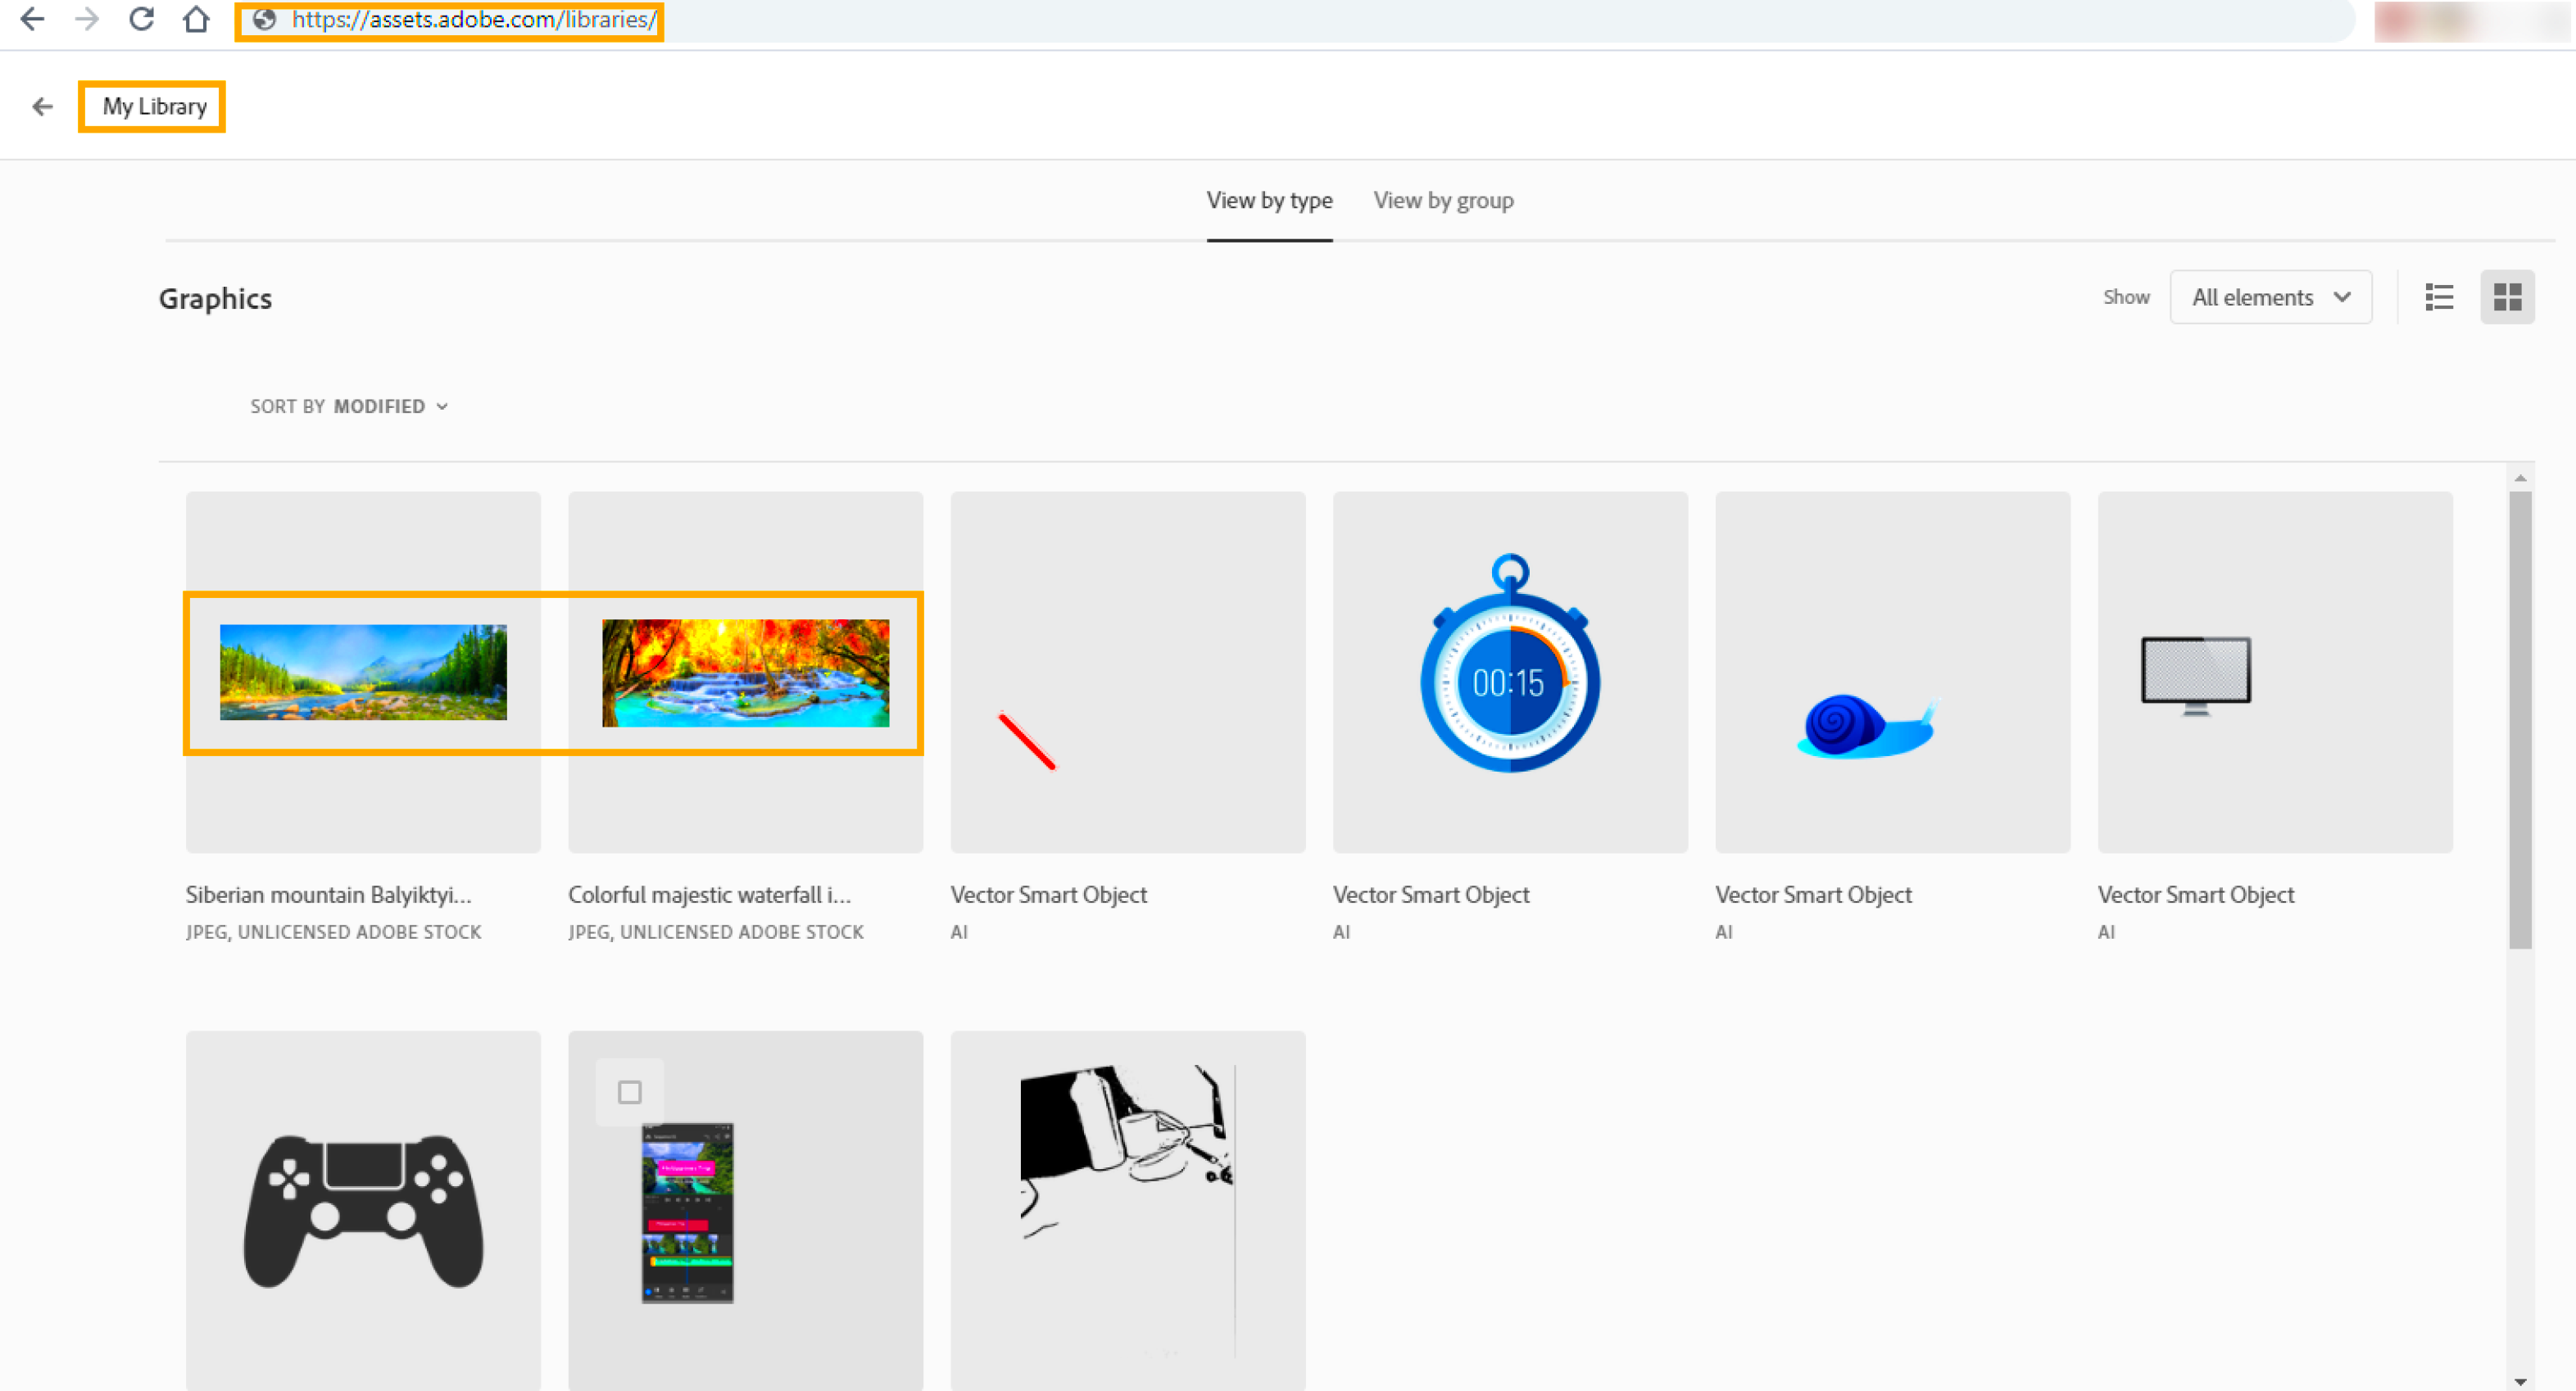Click the grid view icon
The width and height of the screenshot is (2576, 1391).
coord(2506,297)
